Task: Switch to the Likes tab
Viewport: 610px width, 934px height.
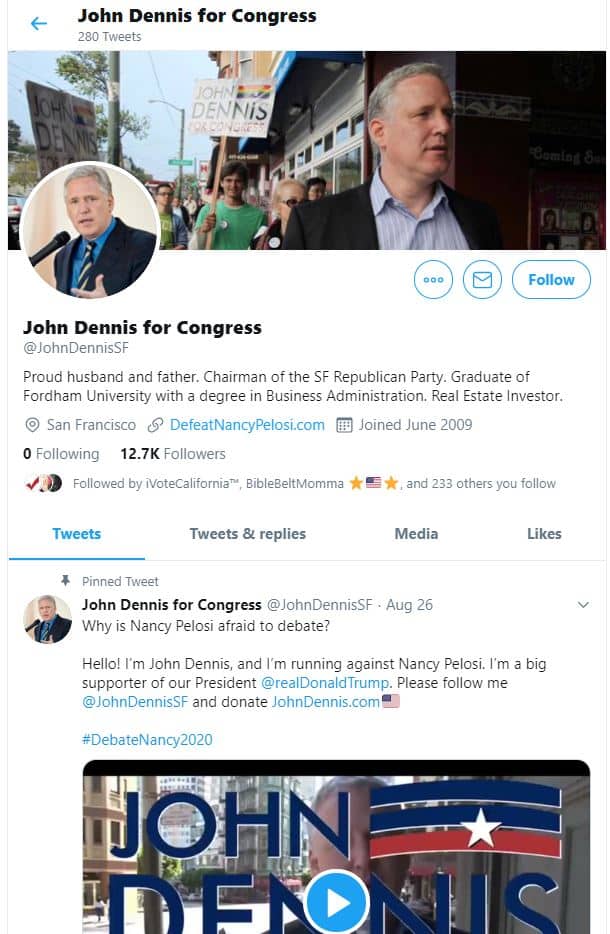Action: coord(544,534)
